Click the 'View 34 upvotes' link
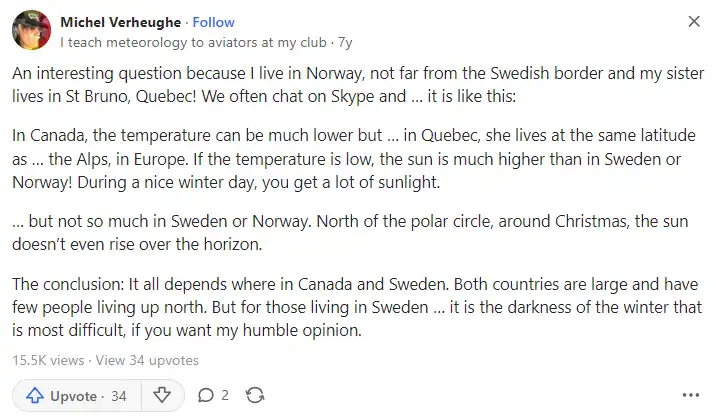 point(147,360)
